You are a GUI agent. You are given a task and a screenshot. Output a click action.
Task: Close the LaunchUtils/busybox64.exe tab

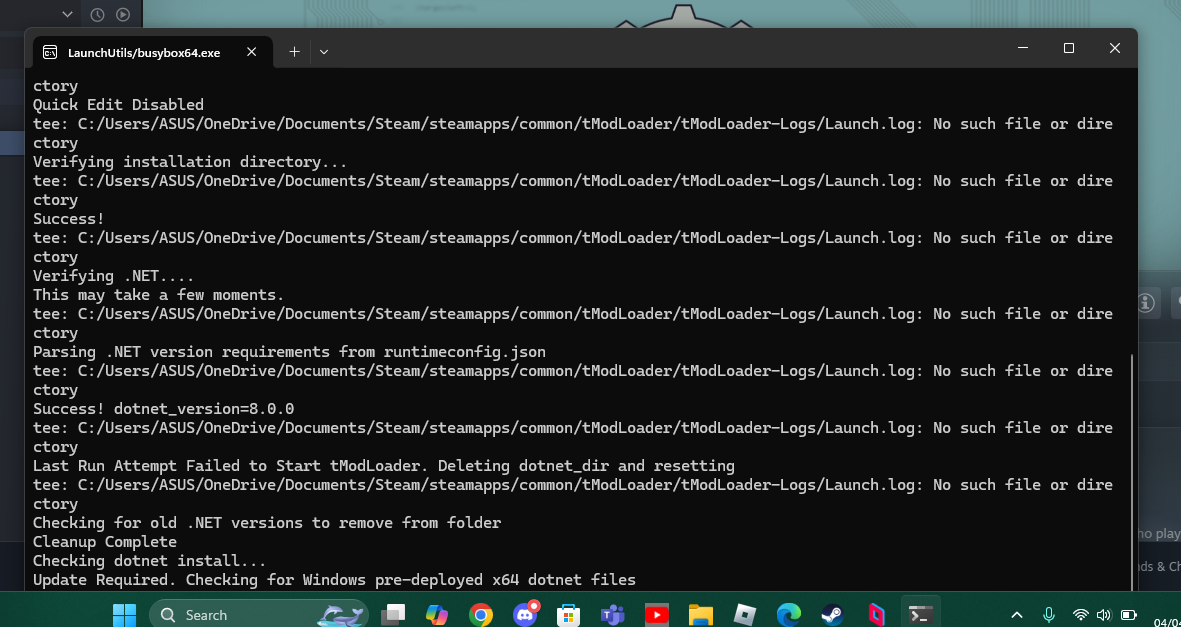pos(252,51)
